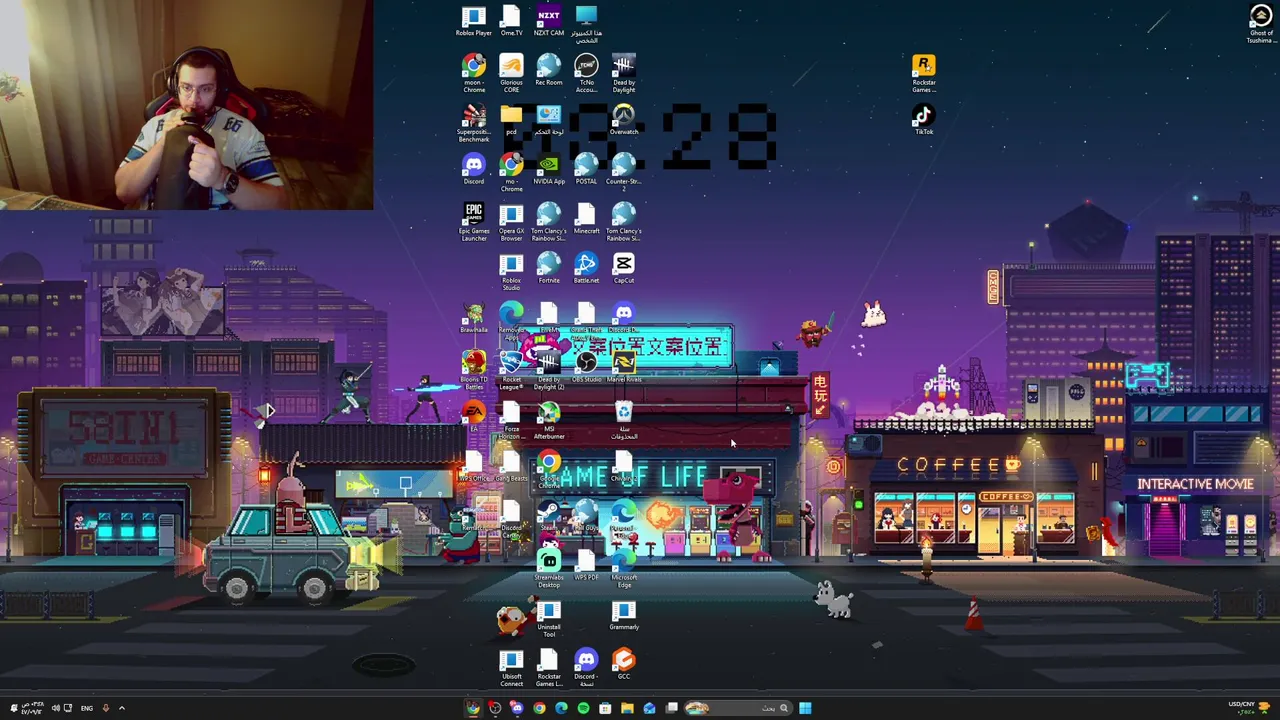Launch Dead by Daylight desktop icon
The height and width of the screenshot is (720, 1280).
click(x=624, y=74)
